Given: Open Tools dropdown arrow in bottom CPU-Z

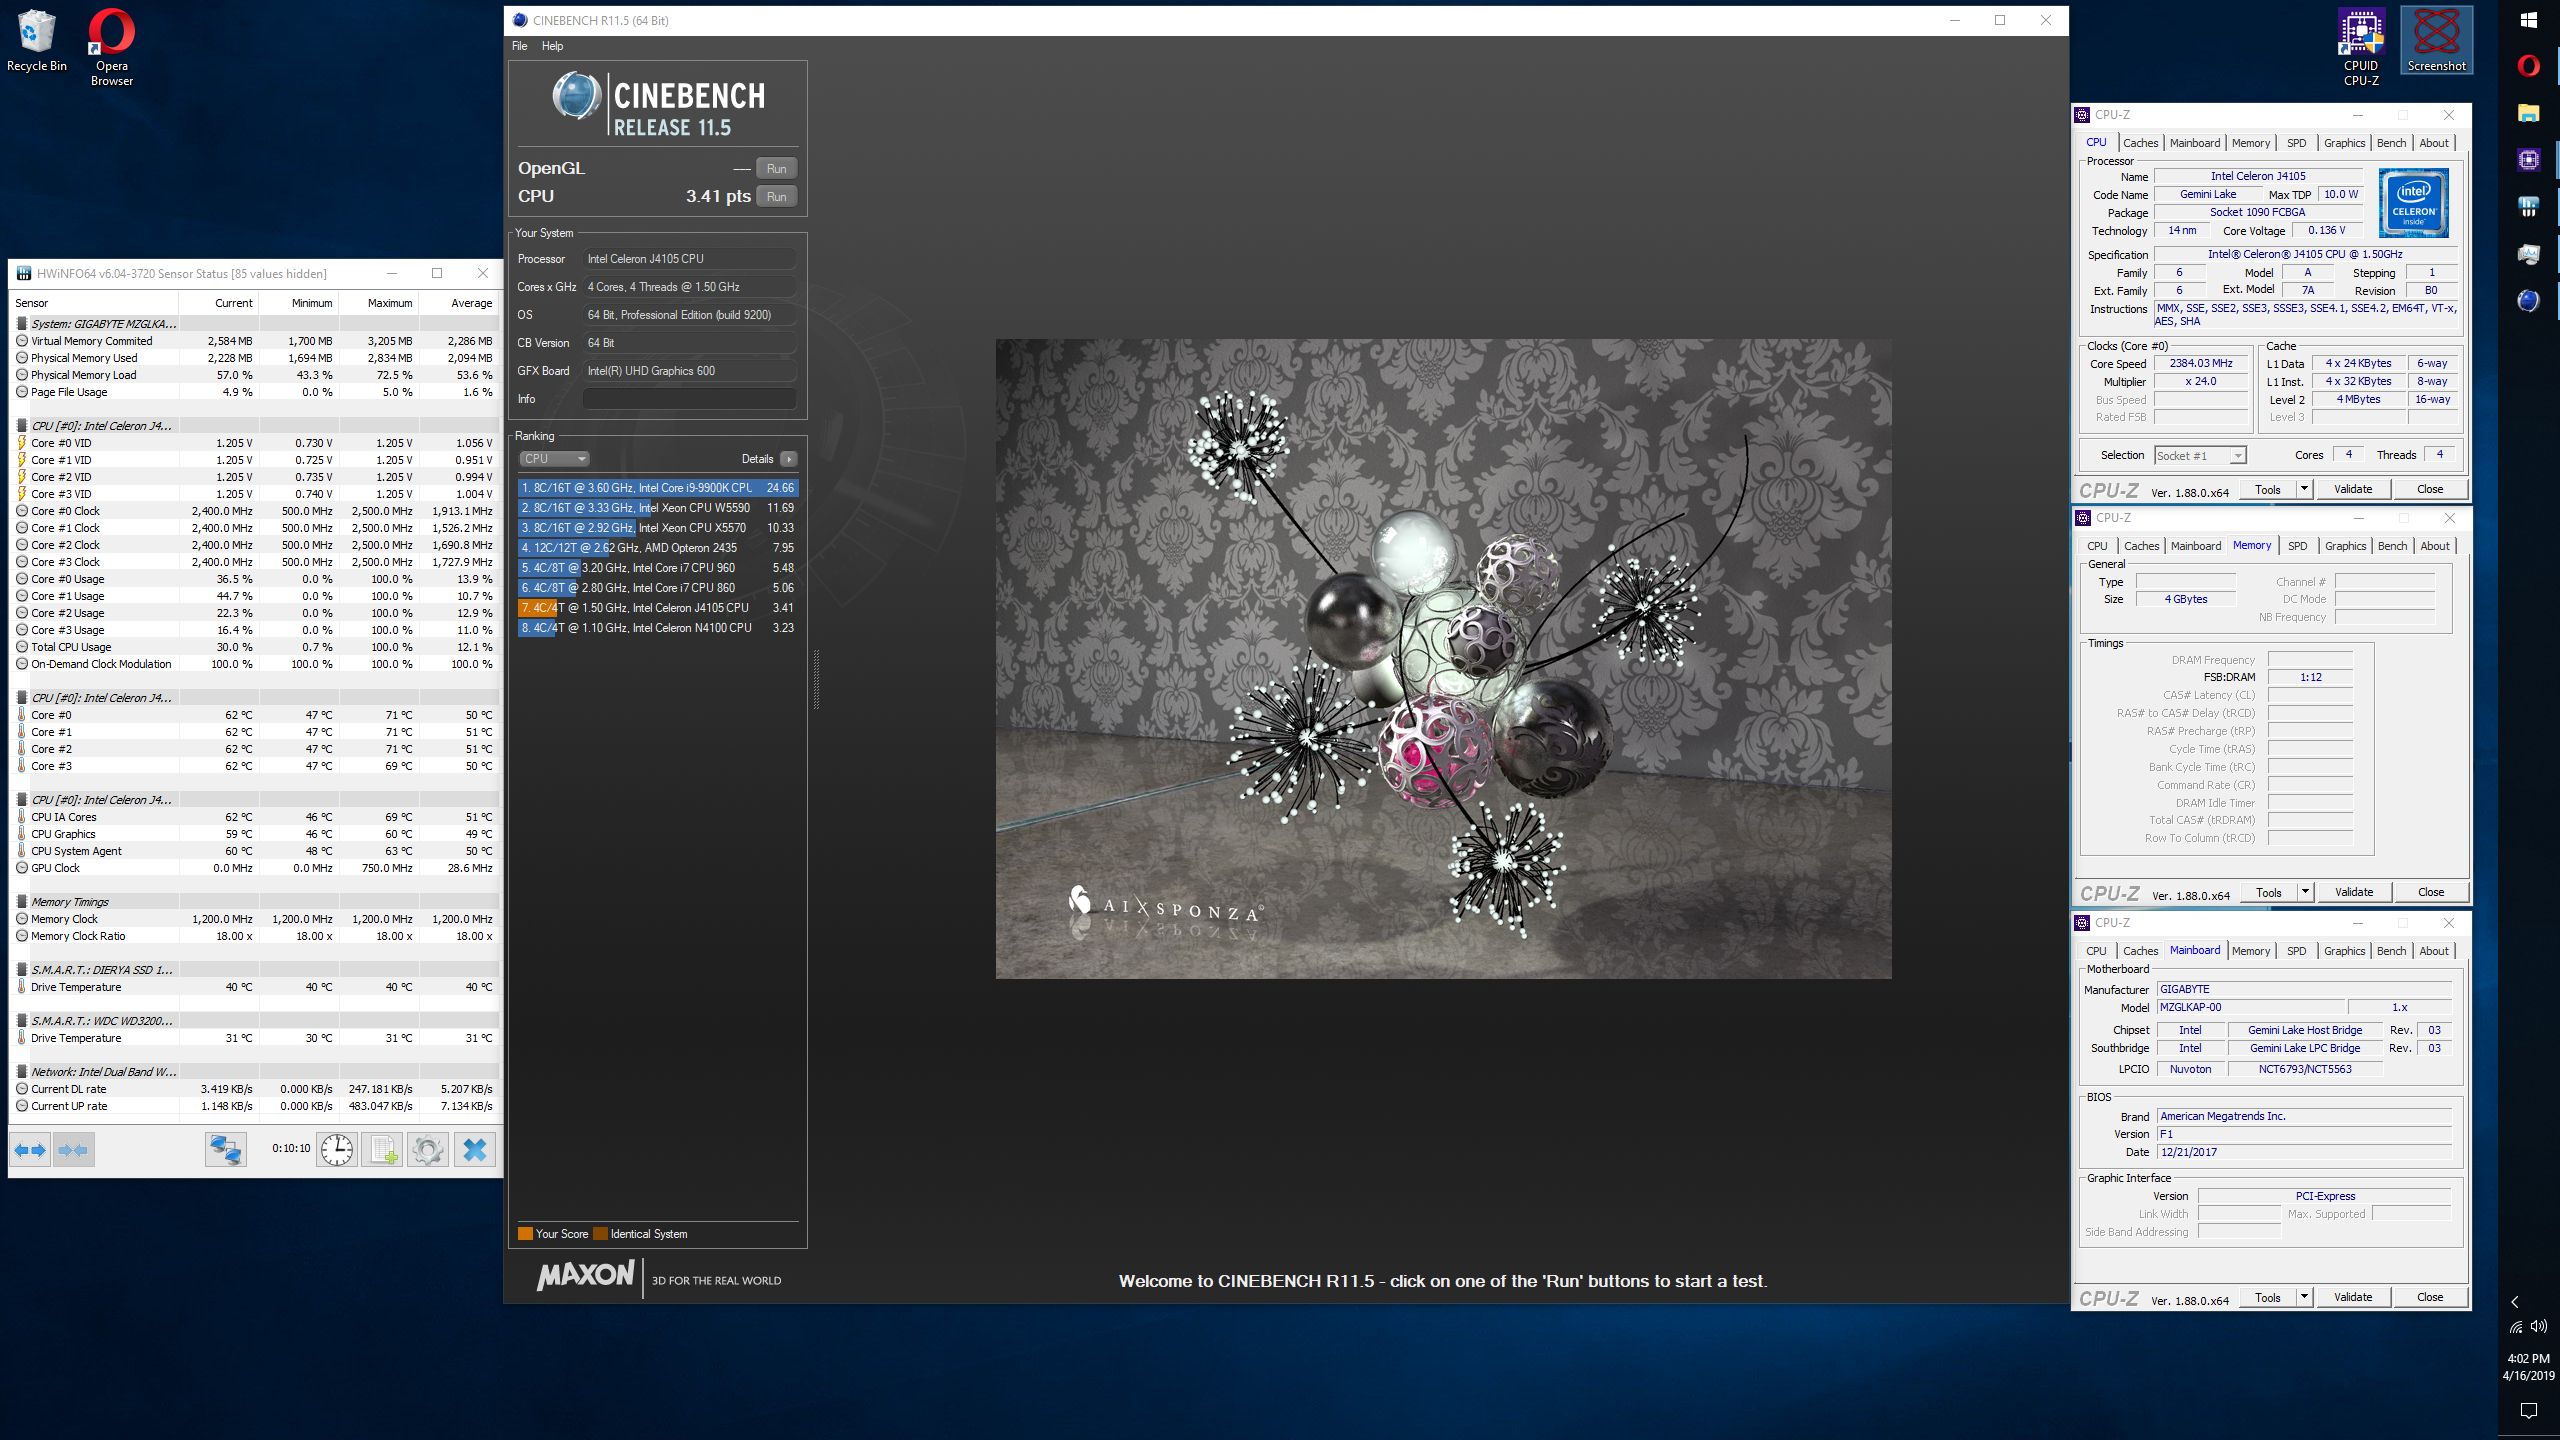Looking at the screenshot, I should (x=2304, y=1298).
